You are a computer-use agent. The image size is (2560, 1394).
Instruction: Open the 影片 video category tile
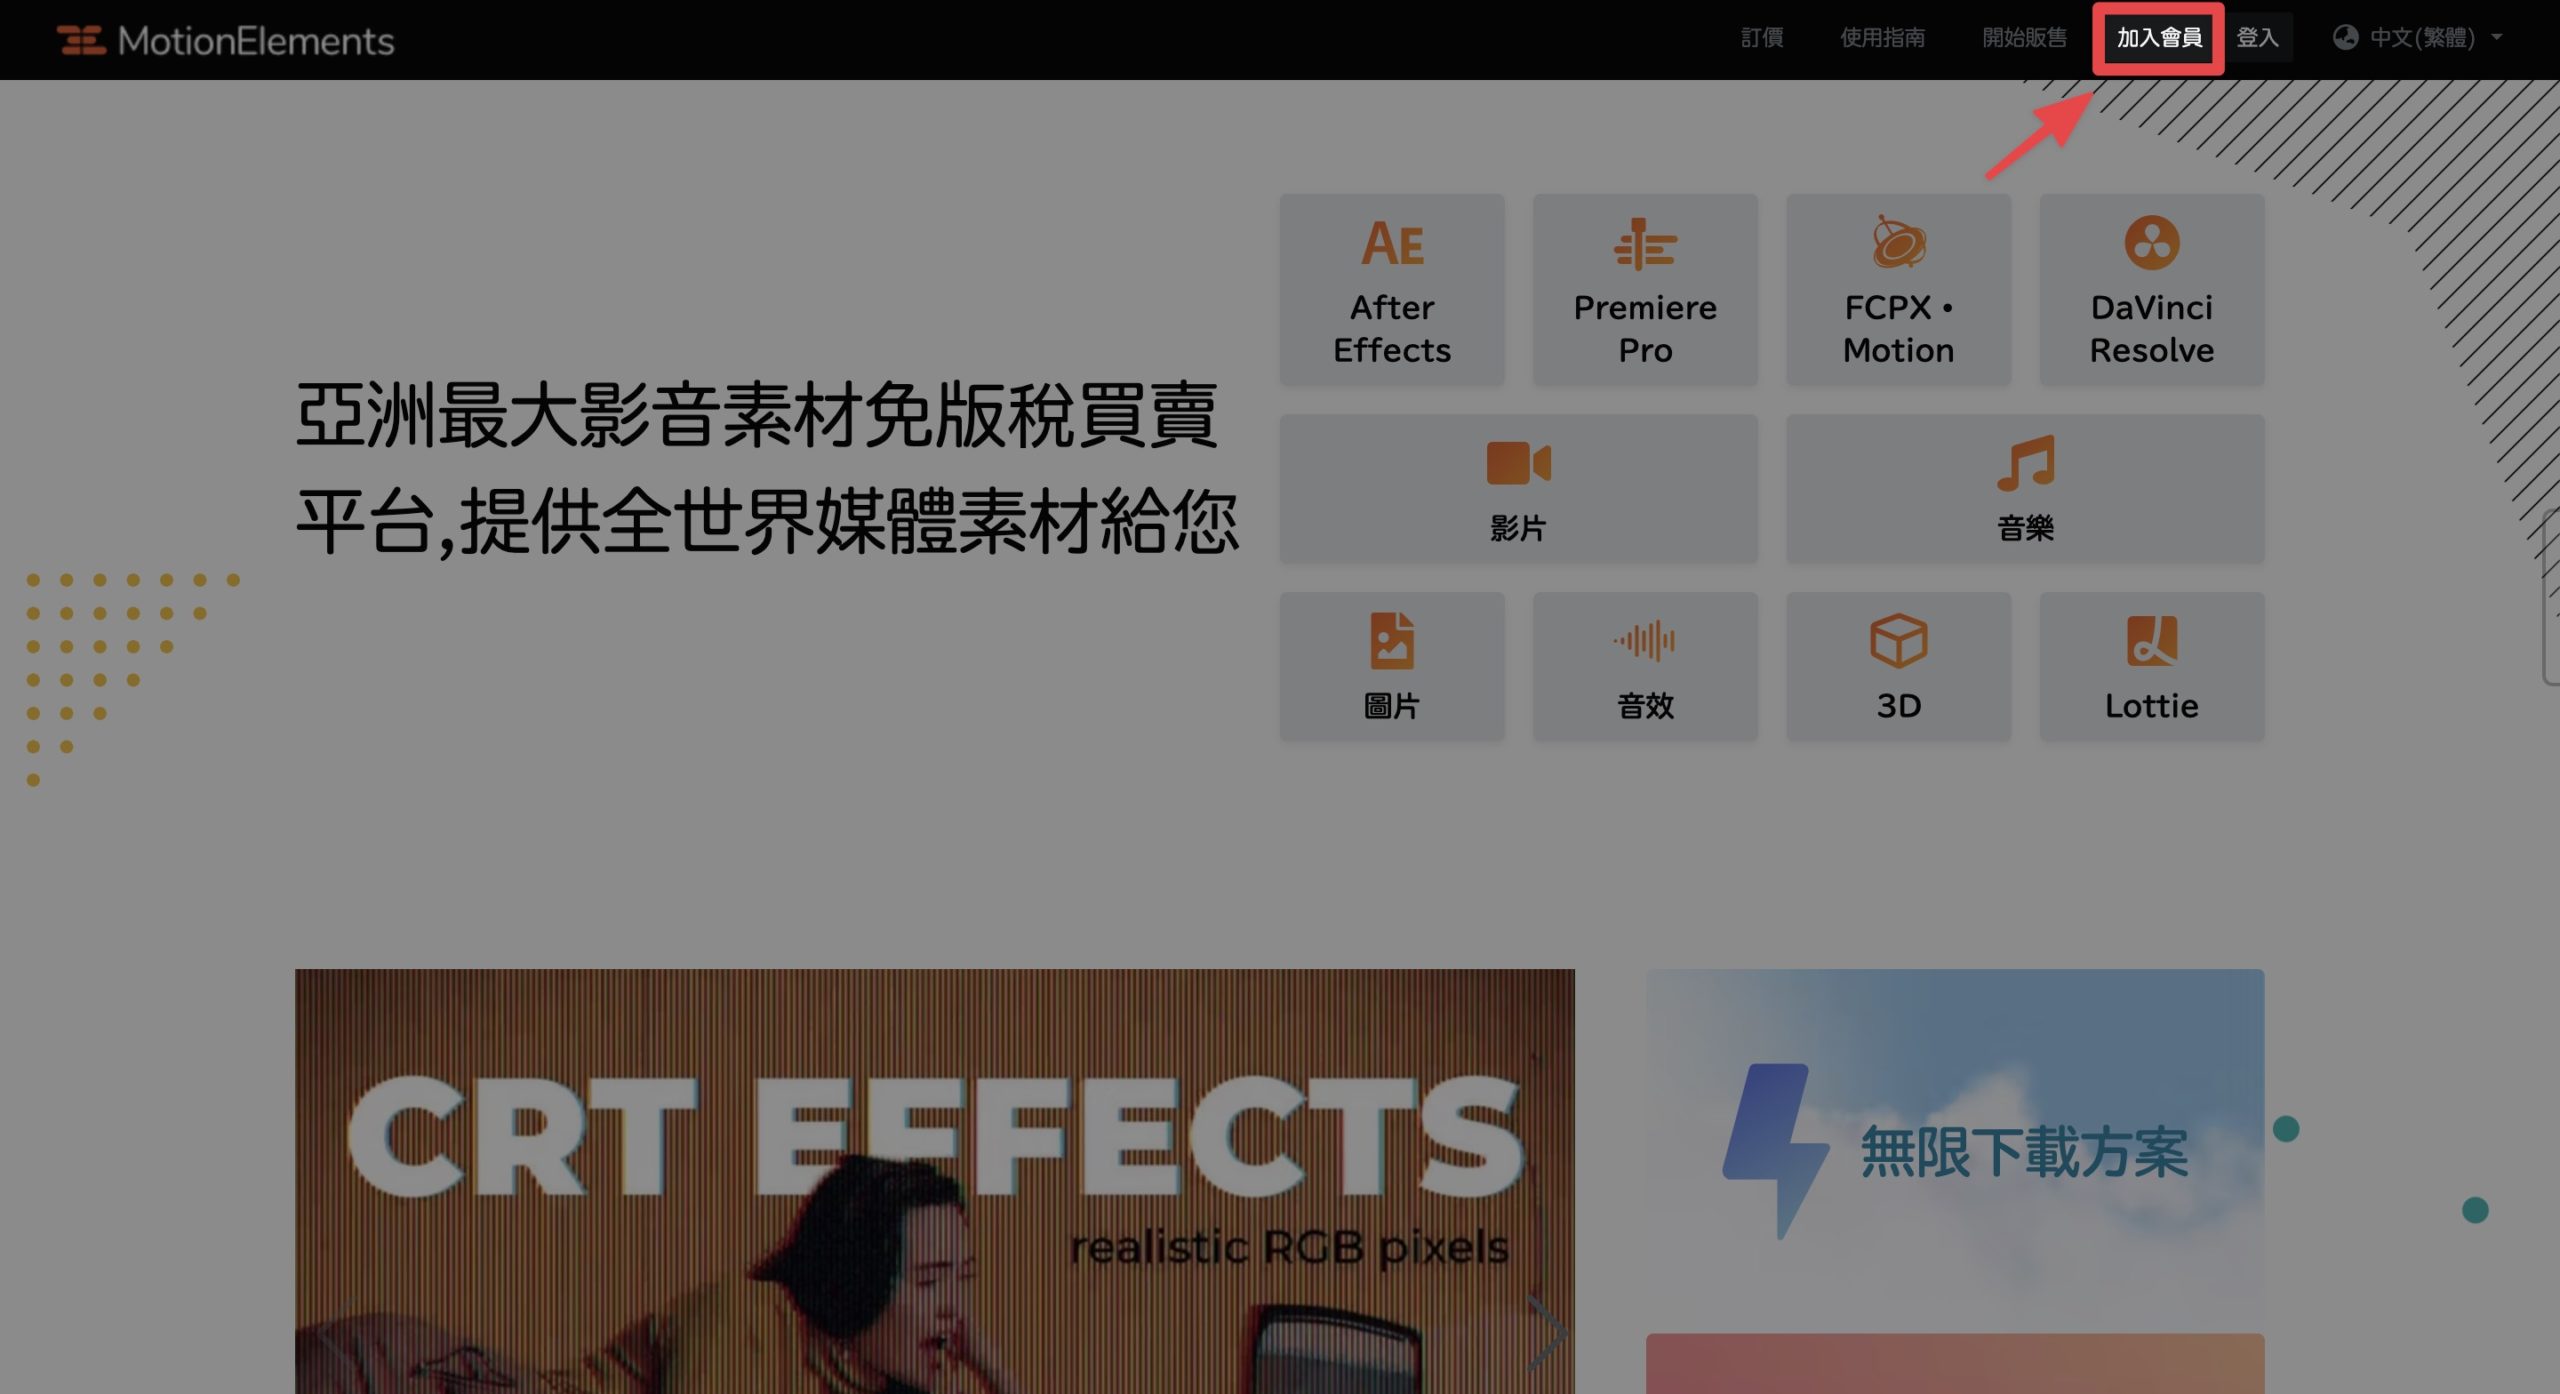coord(1519,489)
